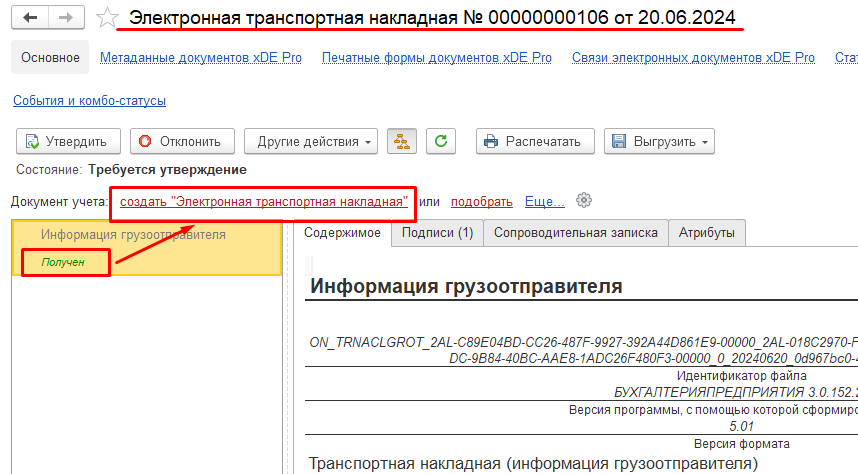Switch to the Подписи (1) tab

click(437, 233)
